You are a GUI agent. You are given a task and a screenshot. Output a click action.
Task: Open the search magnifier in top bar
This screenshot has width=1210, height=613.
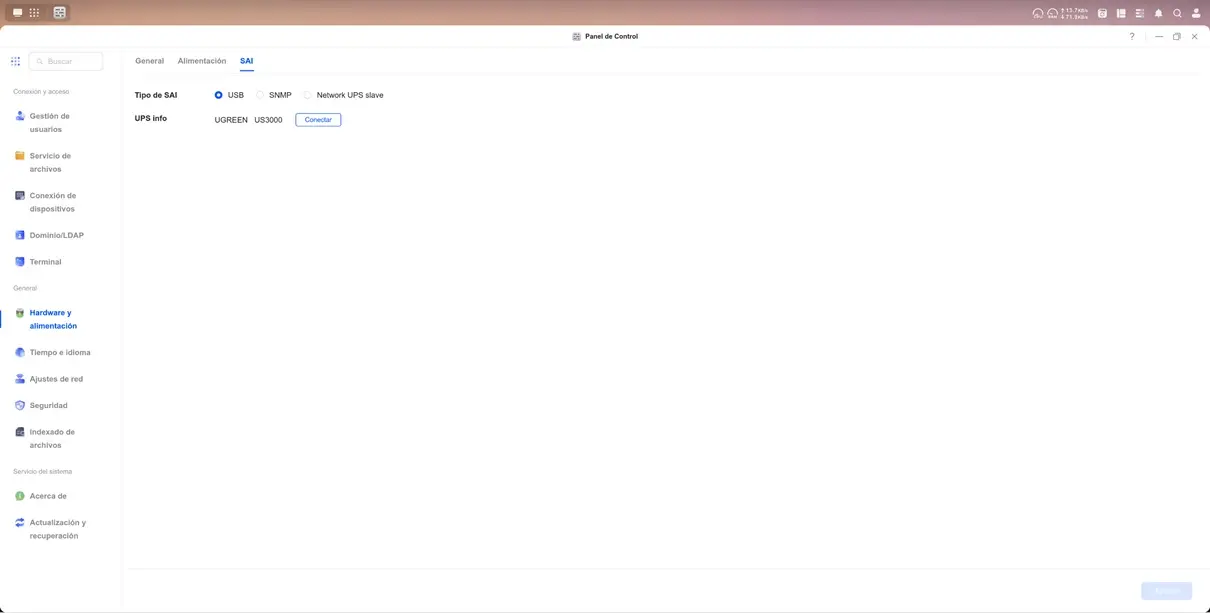pyautogui.click(x=1177, y=13)
